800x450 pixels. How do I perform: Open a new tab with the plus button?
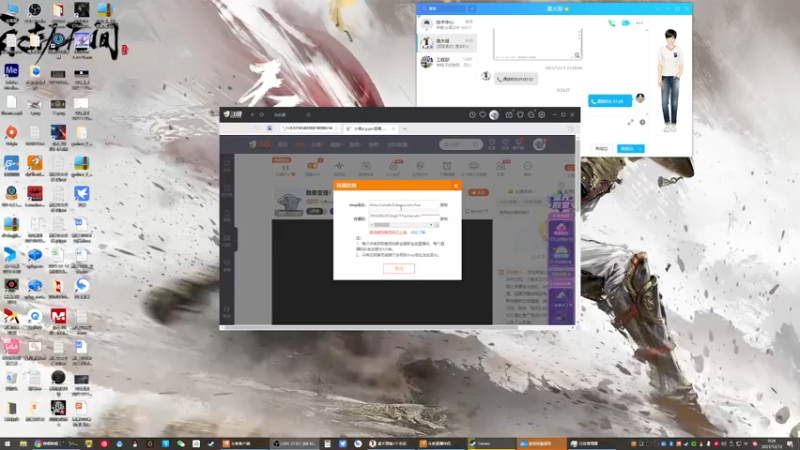tap(405, 129)
